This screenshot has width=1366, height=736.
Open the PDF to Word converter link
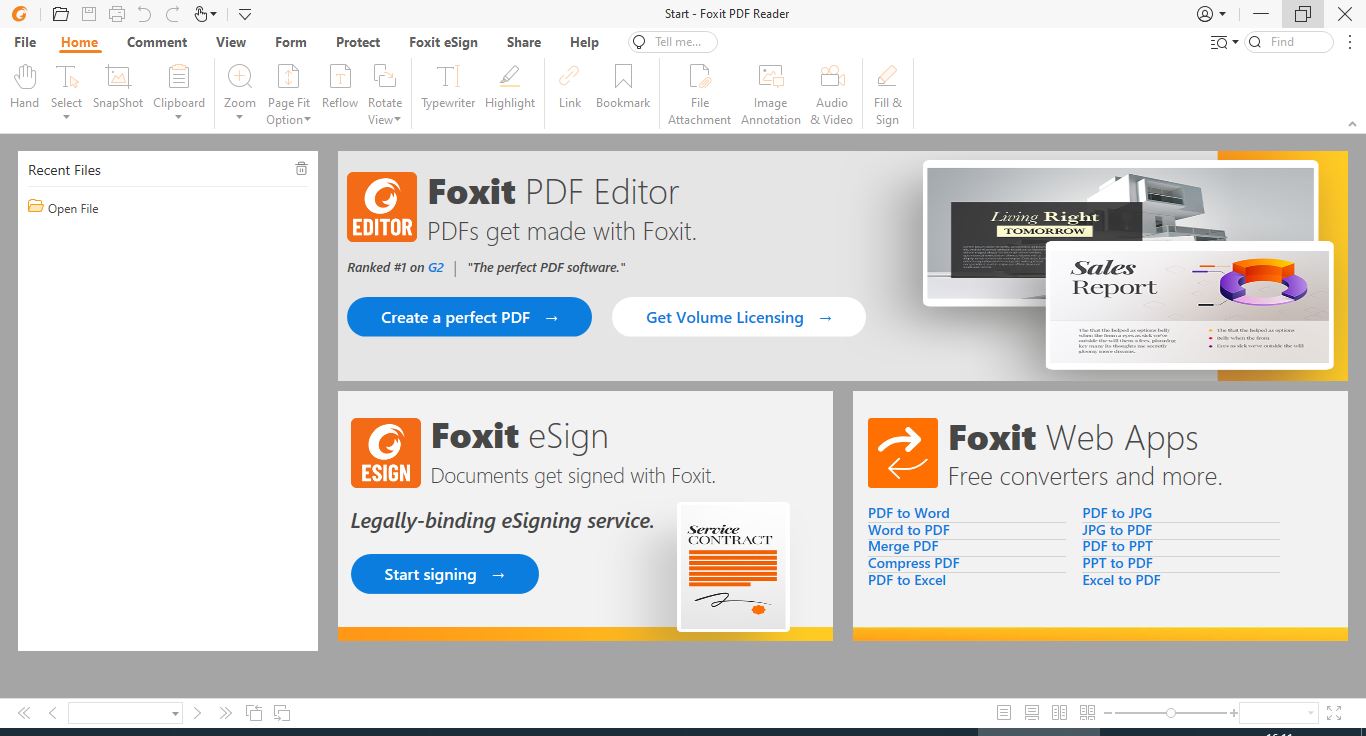pyautogui.click(x=909, y=513)
